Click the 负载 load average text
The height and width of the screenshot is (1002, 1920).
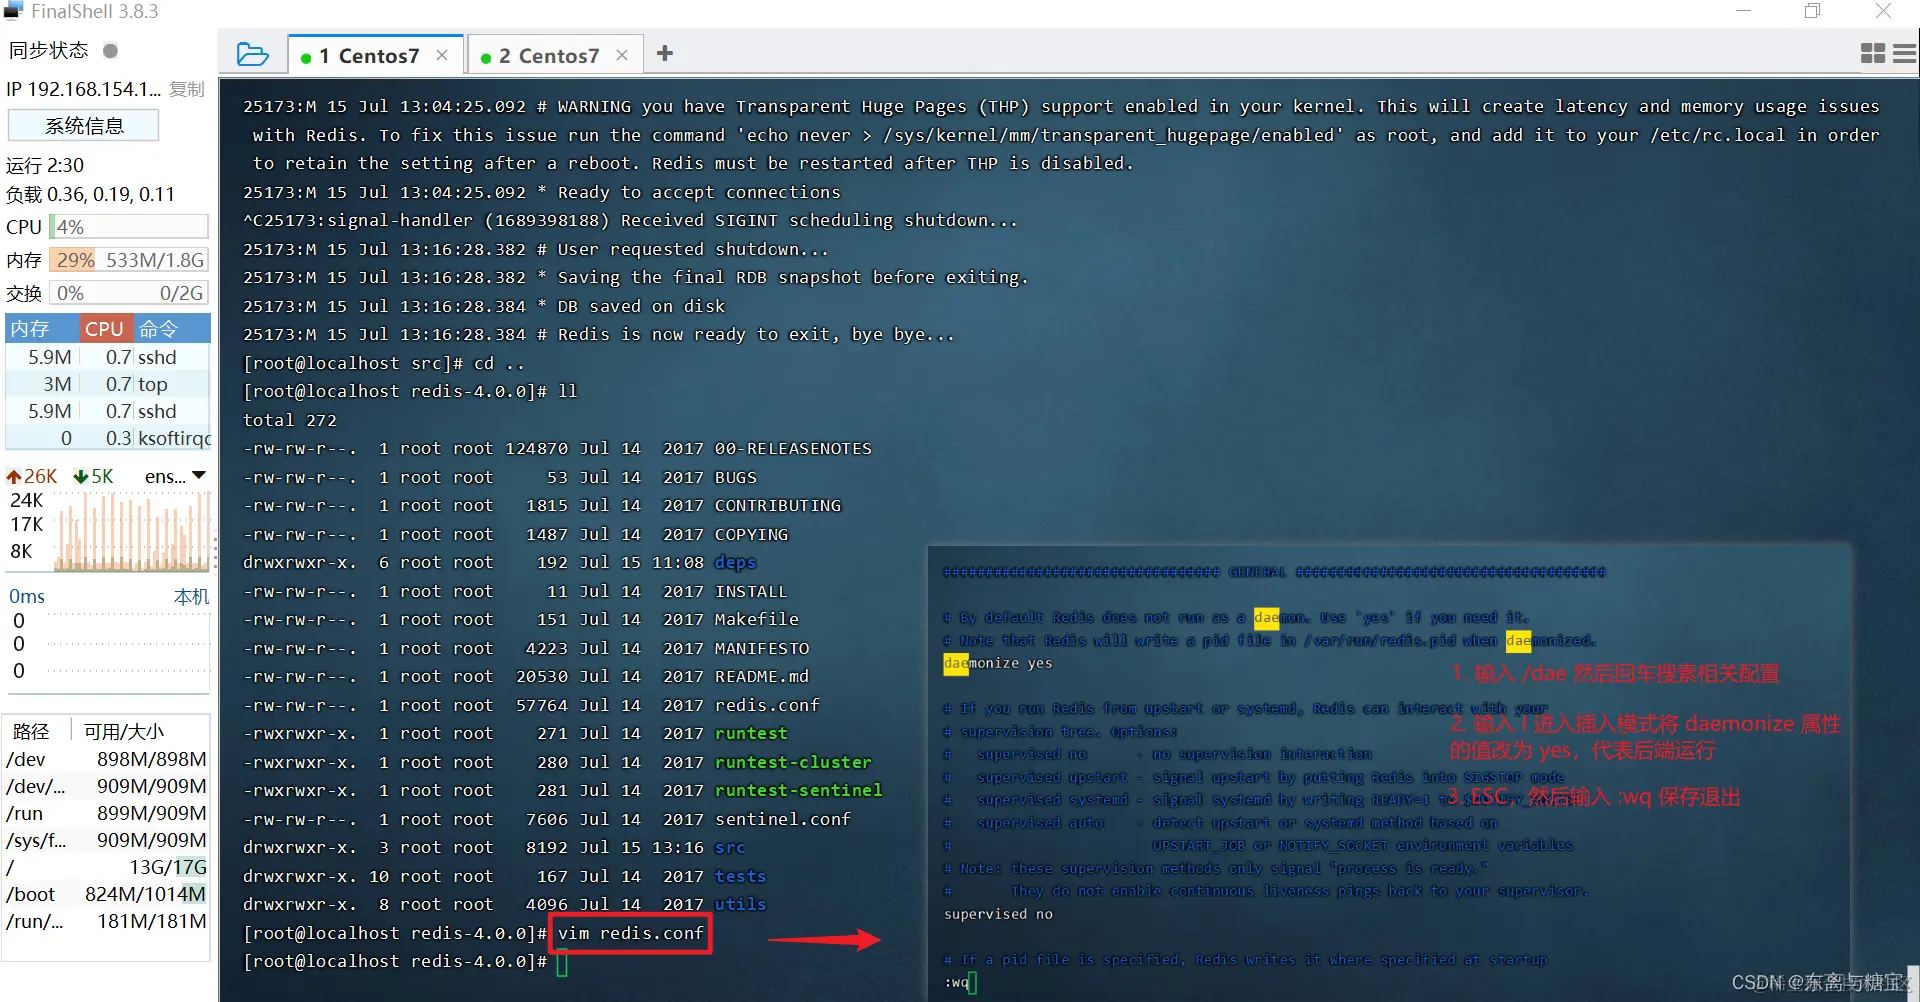click(90, 194)
